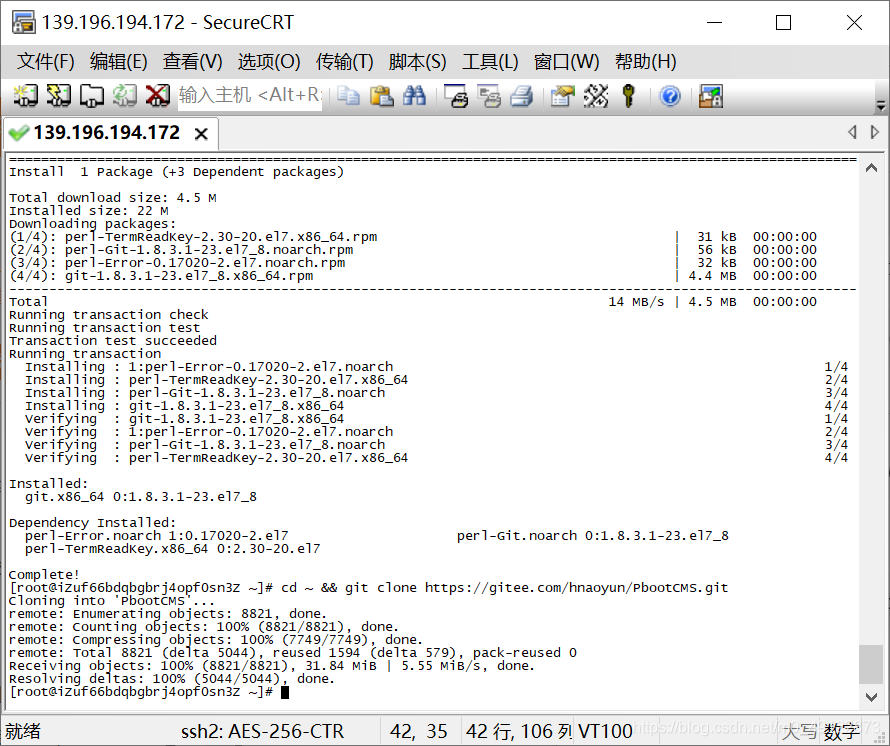Image resolution: width=890 pixels, height=746 pixels.
Task: Click 'Cloning into PbootCMS' line
Action: (x=112, y=601)
